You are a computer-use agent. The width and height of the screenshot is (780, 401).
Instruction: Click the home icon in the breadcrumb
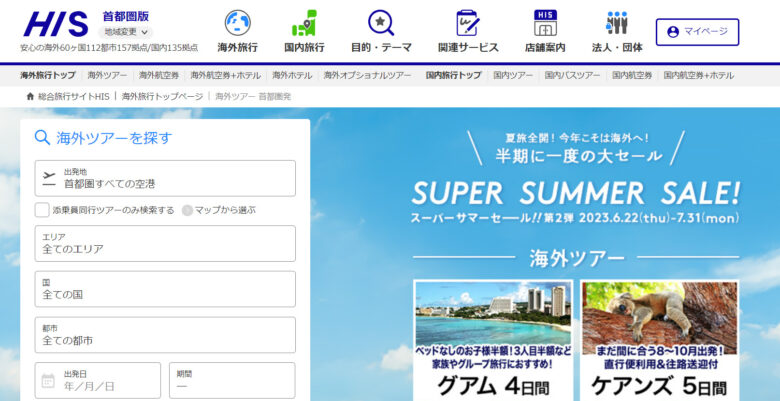click(x=30, y=97)
